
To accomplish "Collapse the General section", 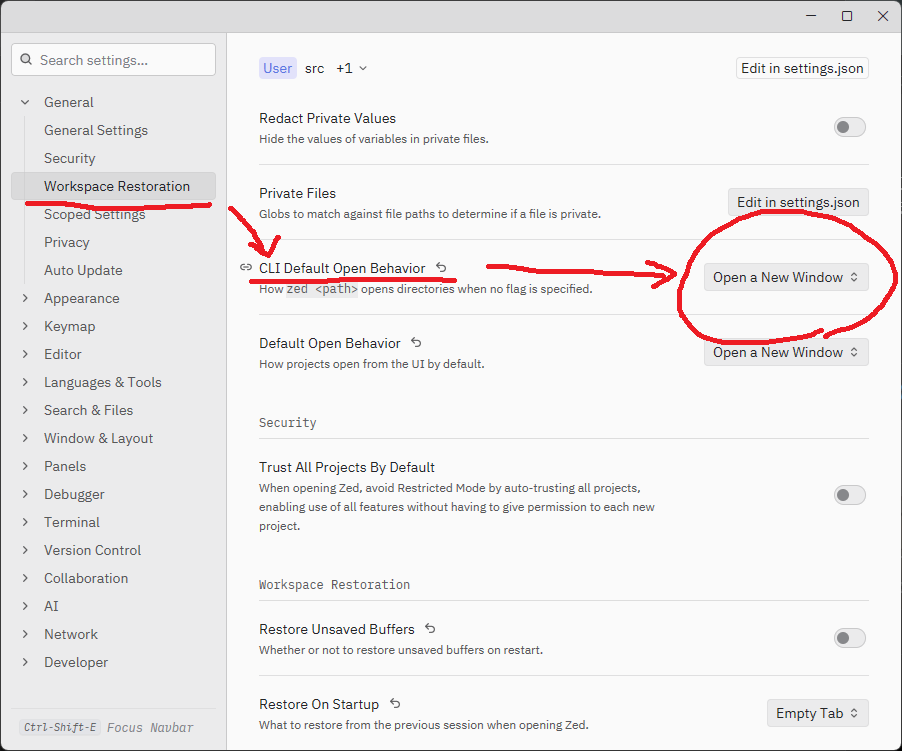I will click(25, 102).
